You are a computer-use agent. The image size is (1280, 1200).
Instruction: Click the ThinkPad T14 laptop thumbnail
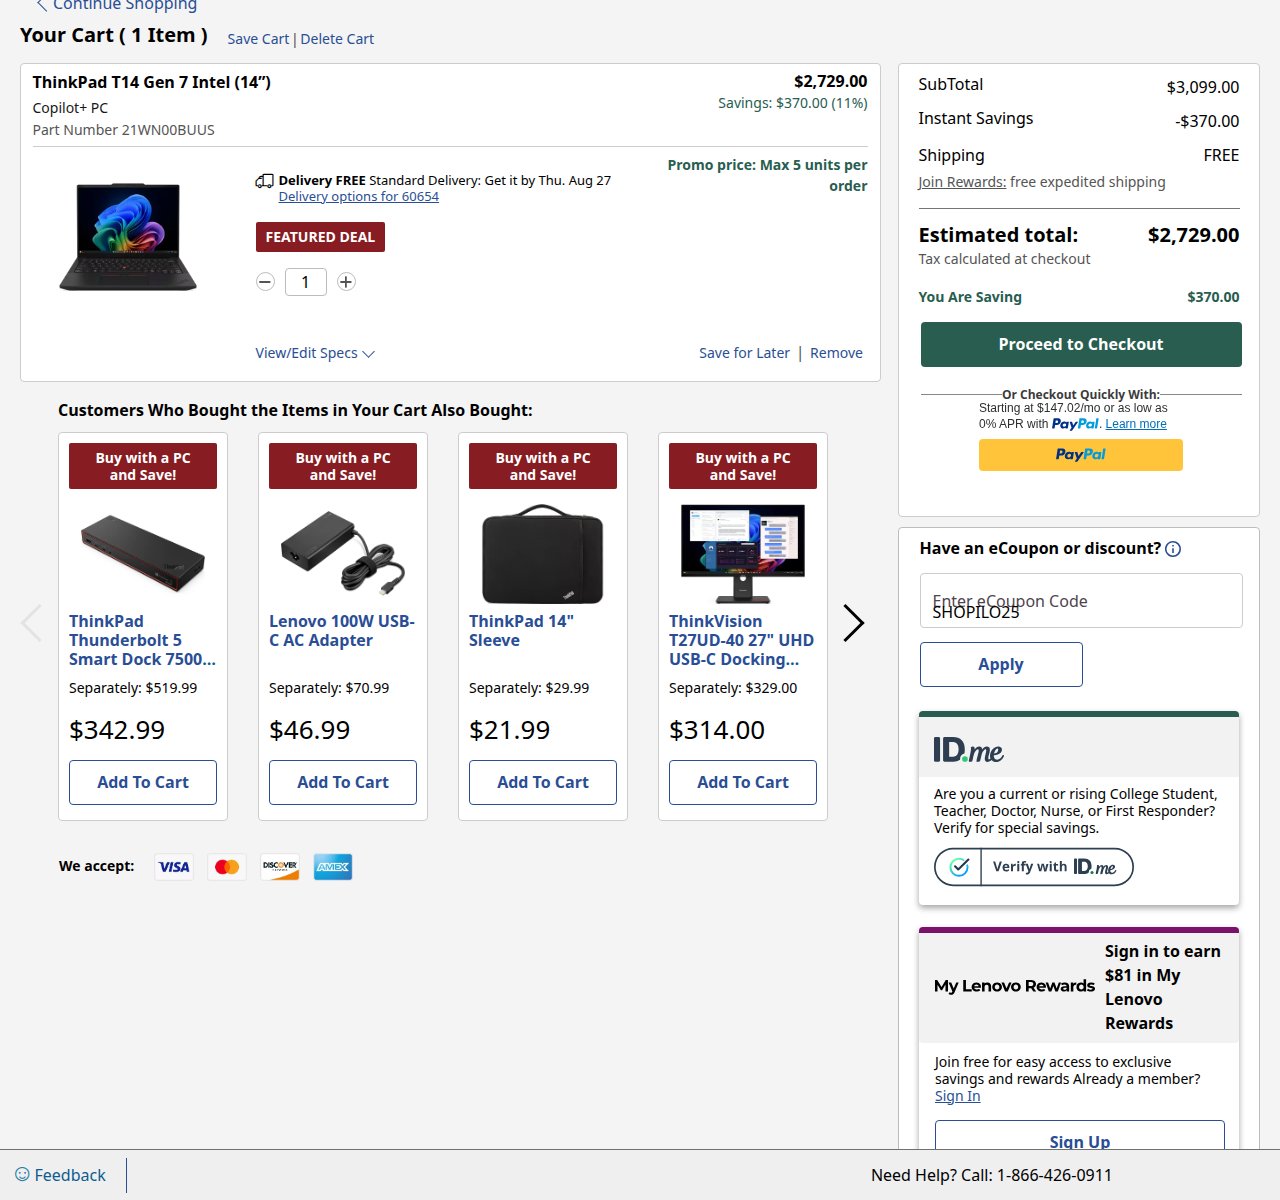click(128, 237)
